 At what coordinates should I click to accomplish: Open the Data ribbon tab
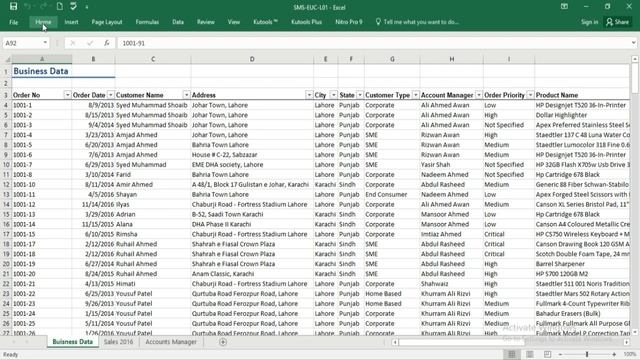(178, 22)
